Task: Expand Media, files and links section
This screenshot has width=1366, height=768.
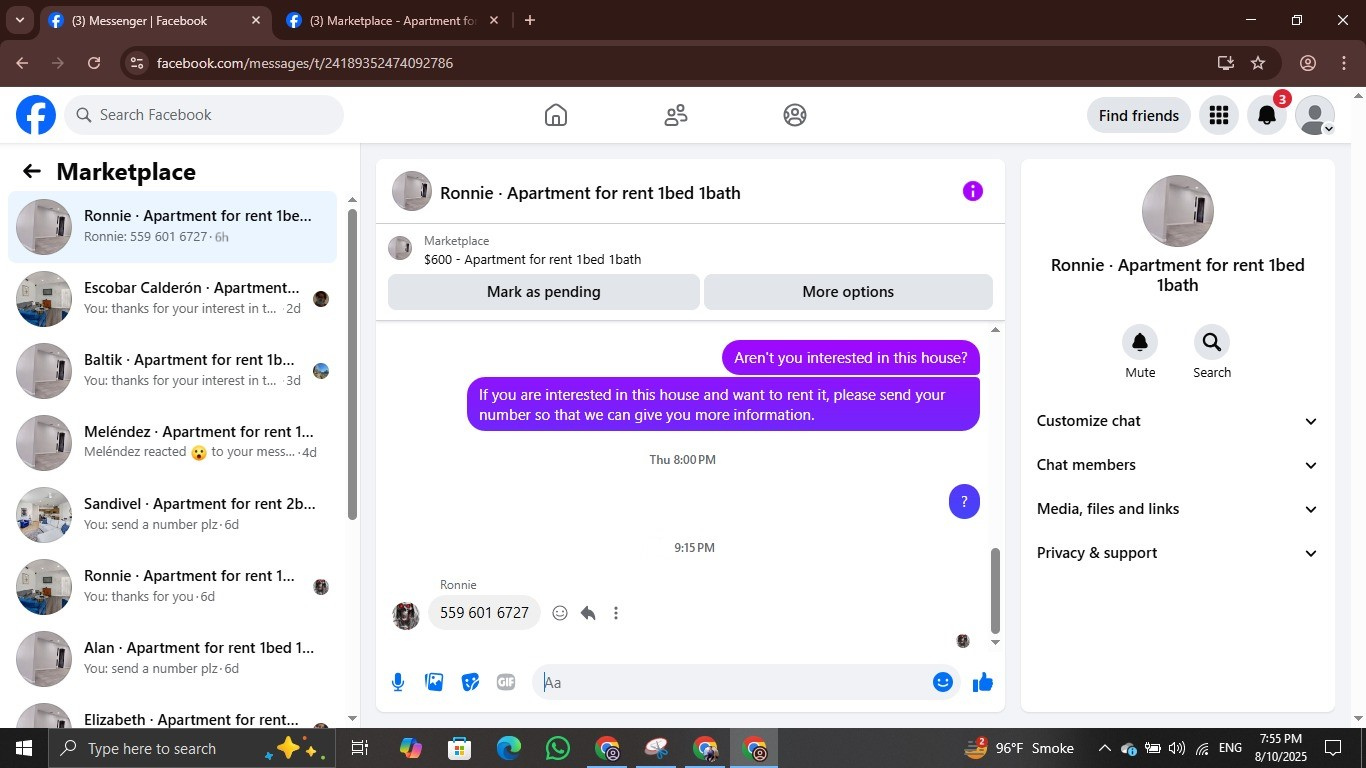Action: pos(1177,509)
